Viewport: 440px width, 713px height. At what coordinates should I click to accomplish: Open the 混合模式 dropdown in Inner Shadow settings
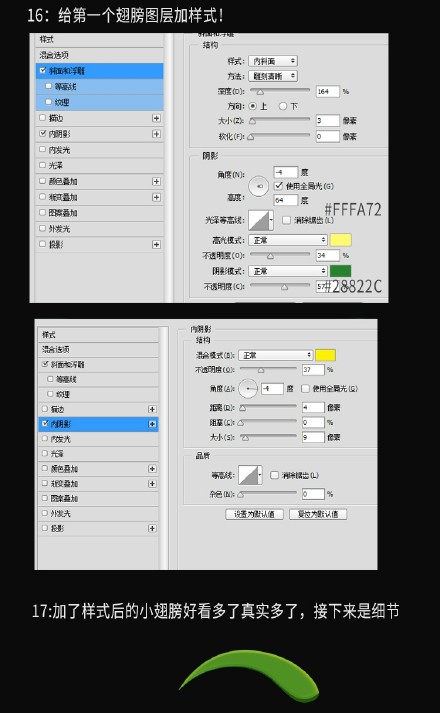[275, 355]
